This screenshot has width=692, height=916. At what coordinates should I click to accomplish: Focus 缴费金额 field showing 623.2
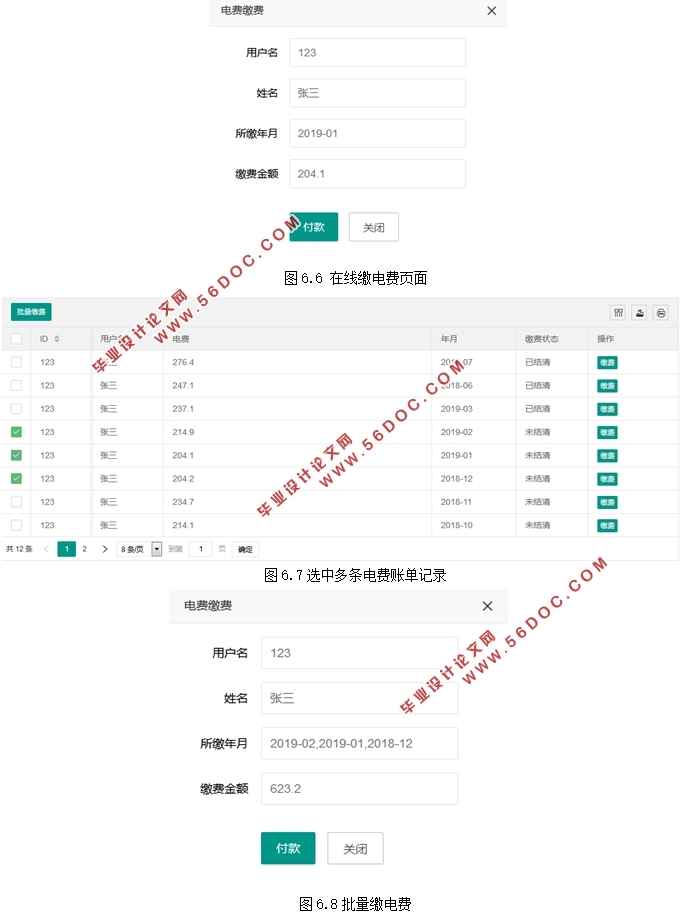click(360, 789)
